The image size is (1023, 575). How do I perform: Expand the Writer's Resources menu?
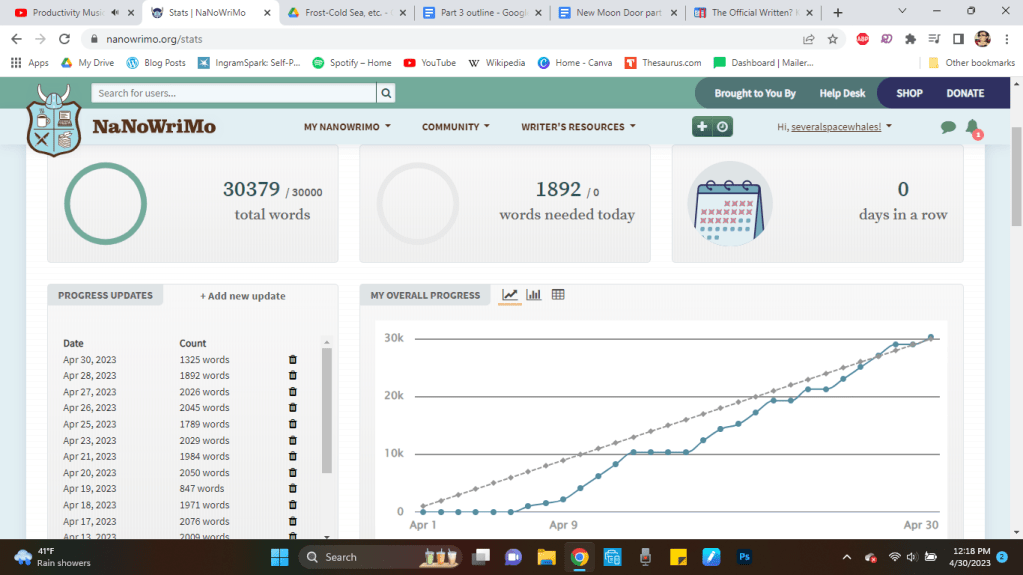tap(578, 127)
